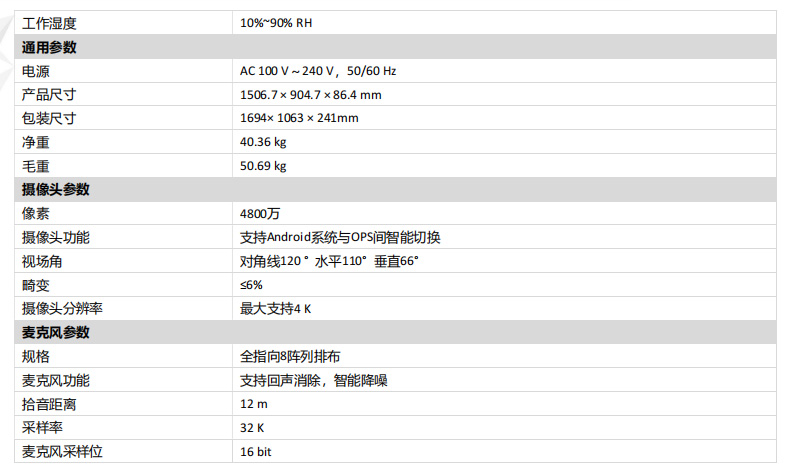This screenshot has width=790, height=475.
Task: Click the ≤6% distortion value
Action: click(x=251, y=285)
